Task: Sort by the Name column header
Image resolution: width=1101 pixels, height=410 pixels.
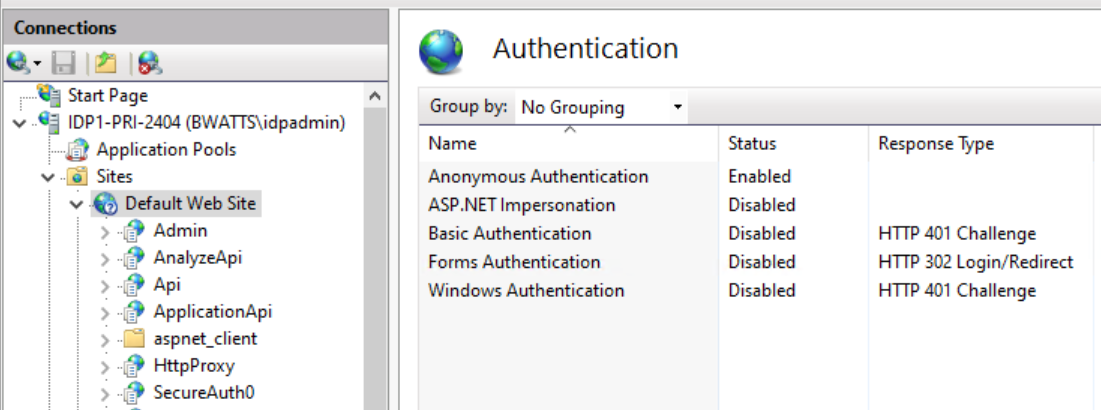Action: [x=568, y=144]
